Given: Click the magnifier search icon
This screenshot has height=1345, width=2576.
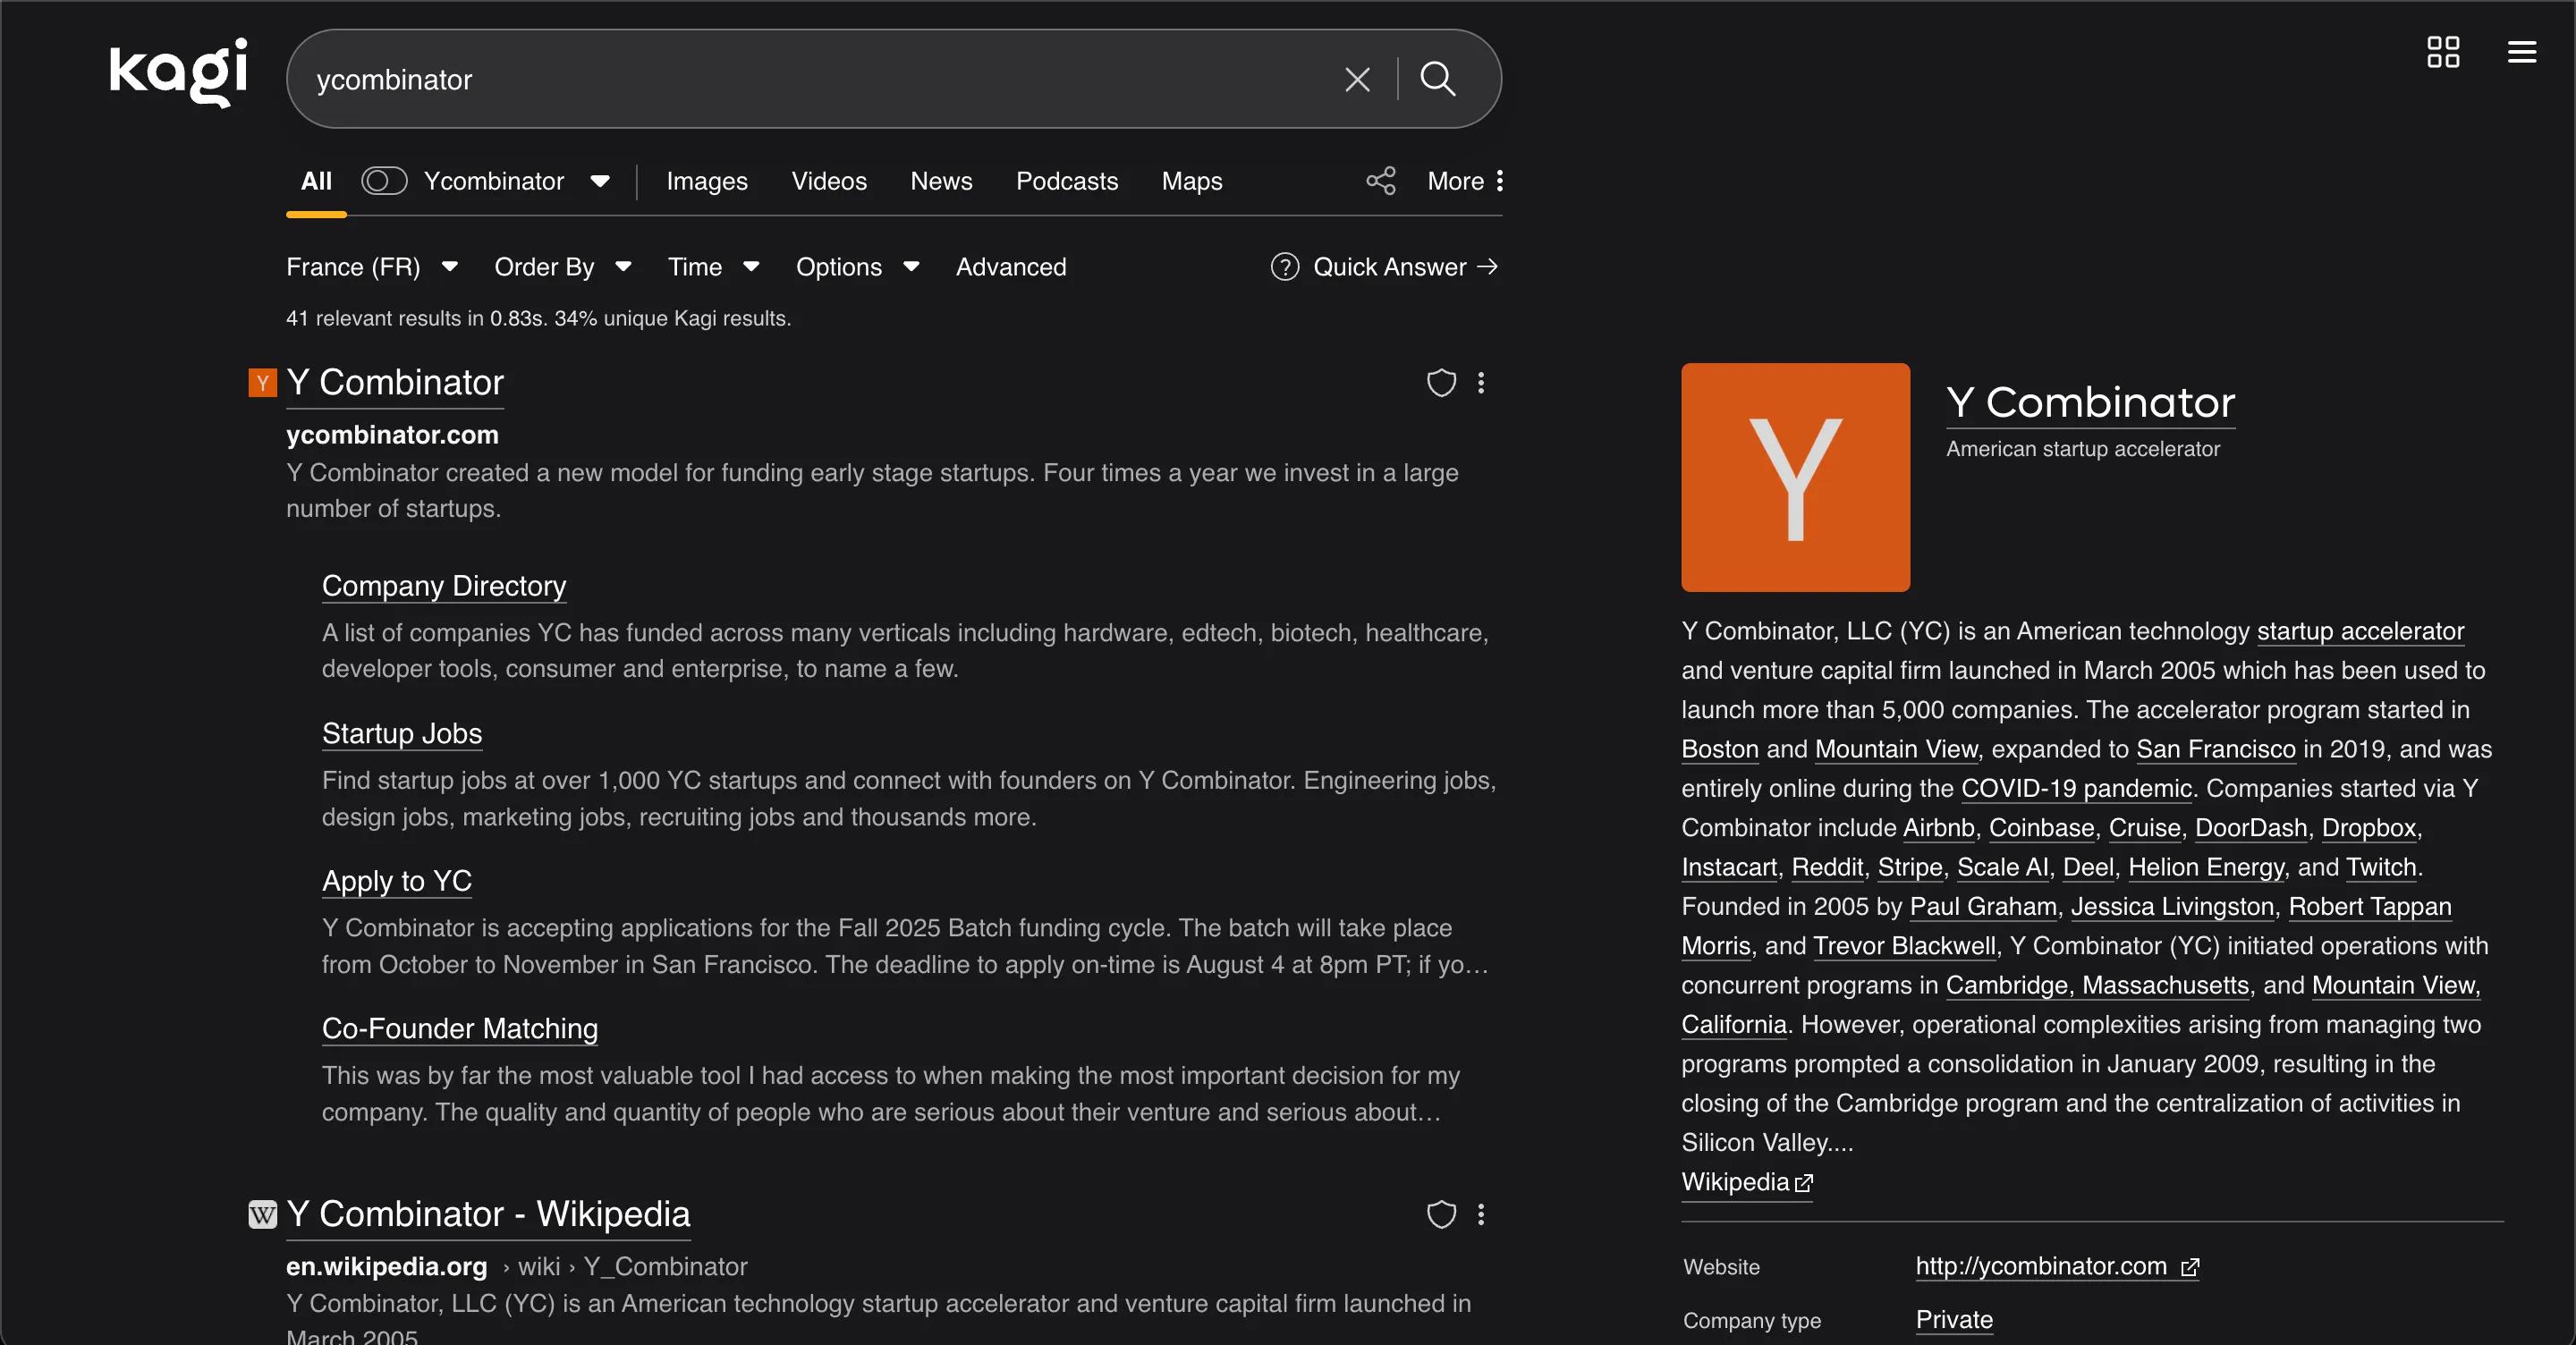Looking at the screenshot, I should (x=1437, y=78).
